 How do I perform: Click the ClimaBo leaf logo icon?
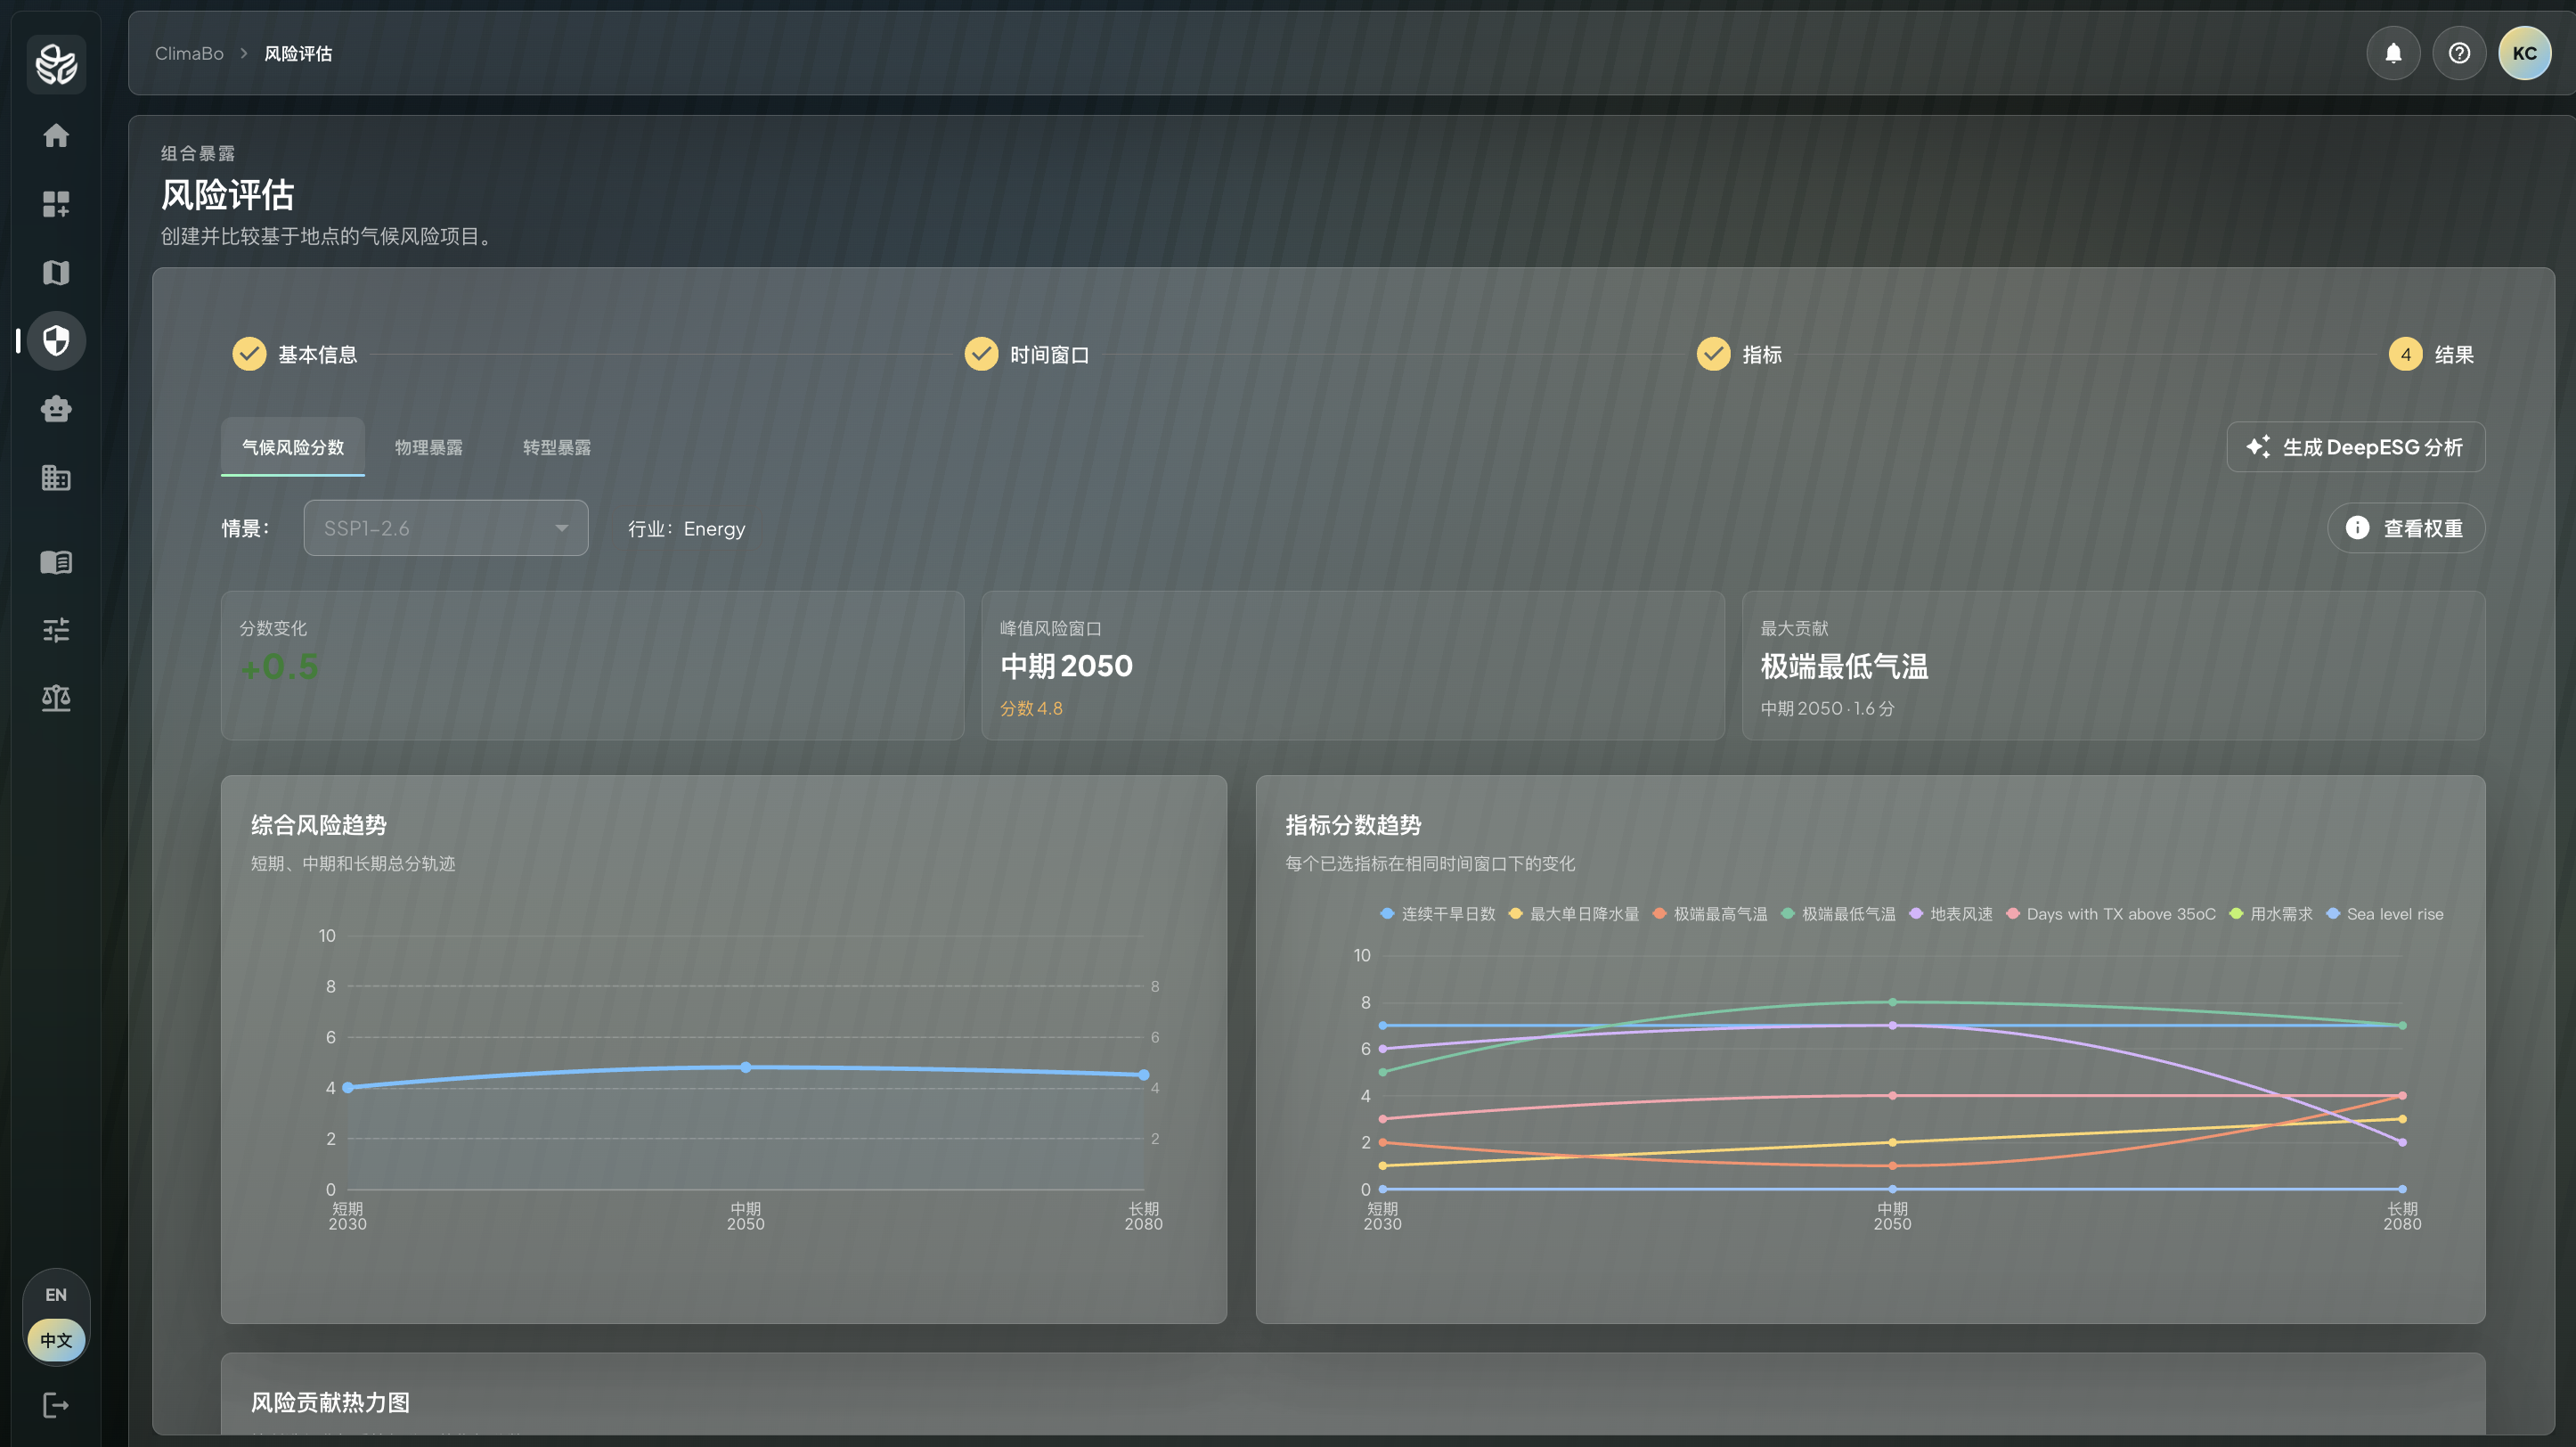coord(56,64)
